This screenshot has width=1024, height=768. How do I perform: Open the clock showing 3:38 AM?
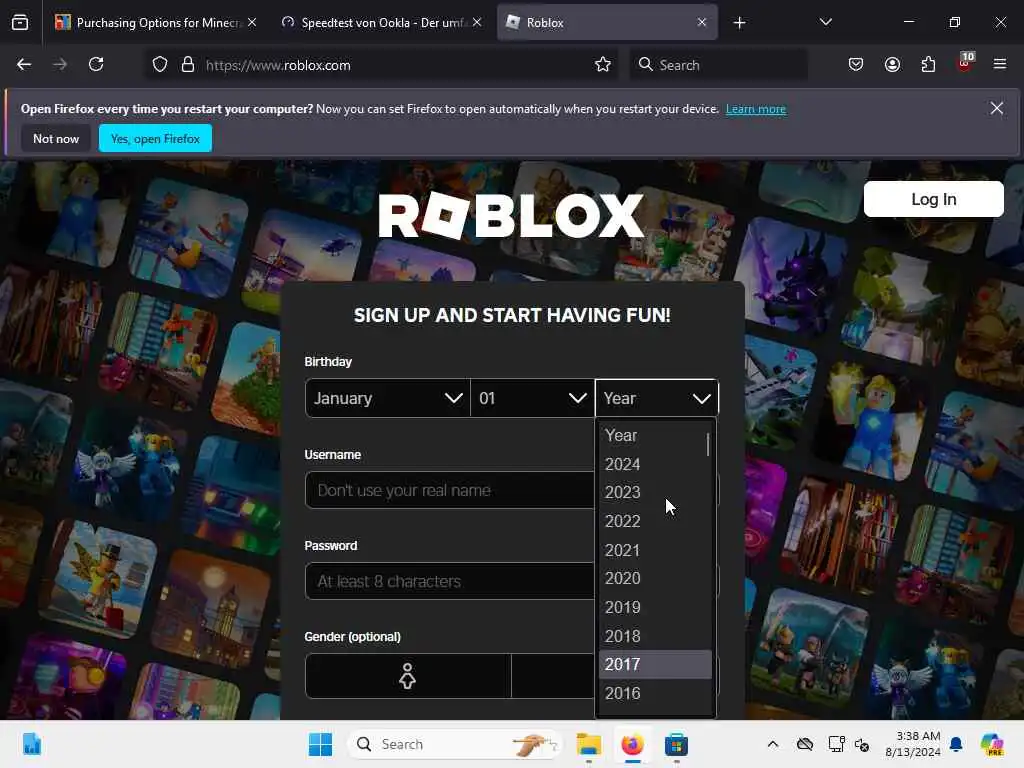click(912, 744)
